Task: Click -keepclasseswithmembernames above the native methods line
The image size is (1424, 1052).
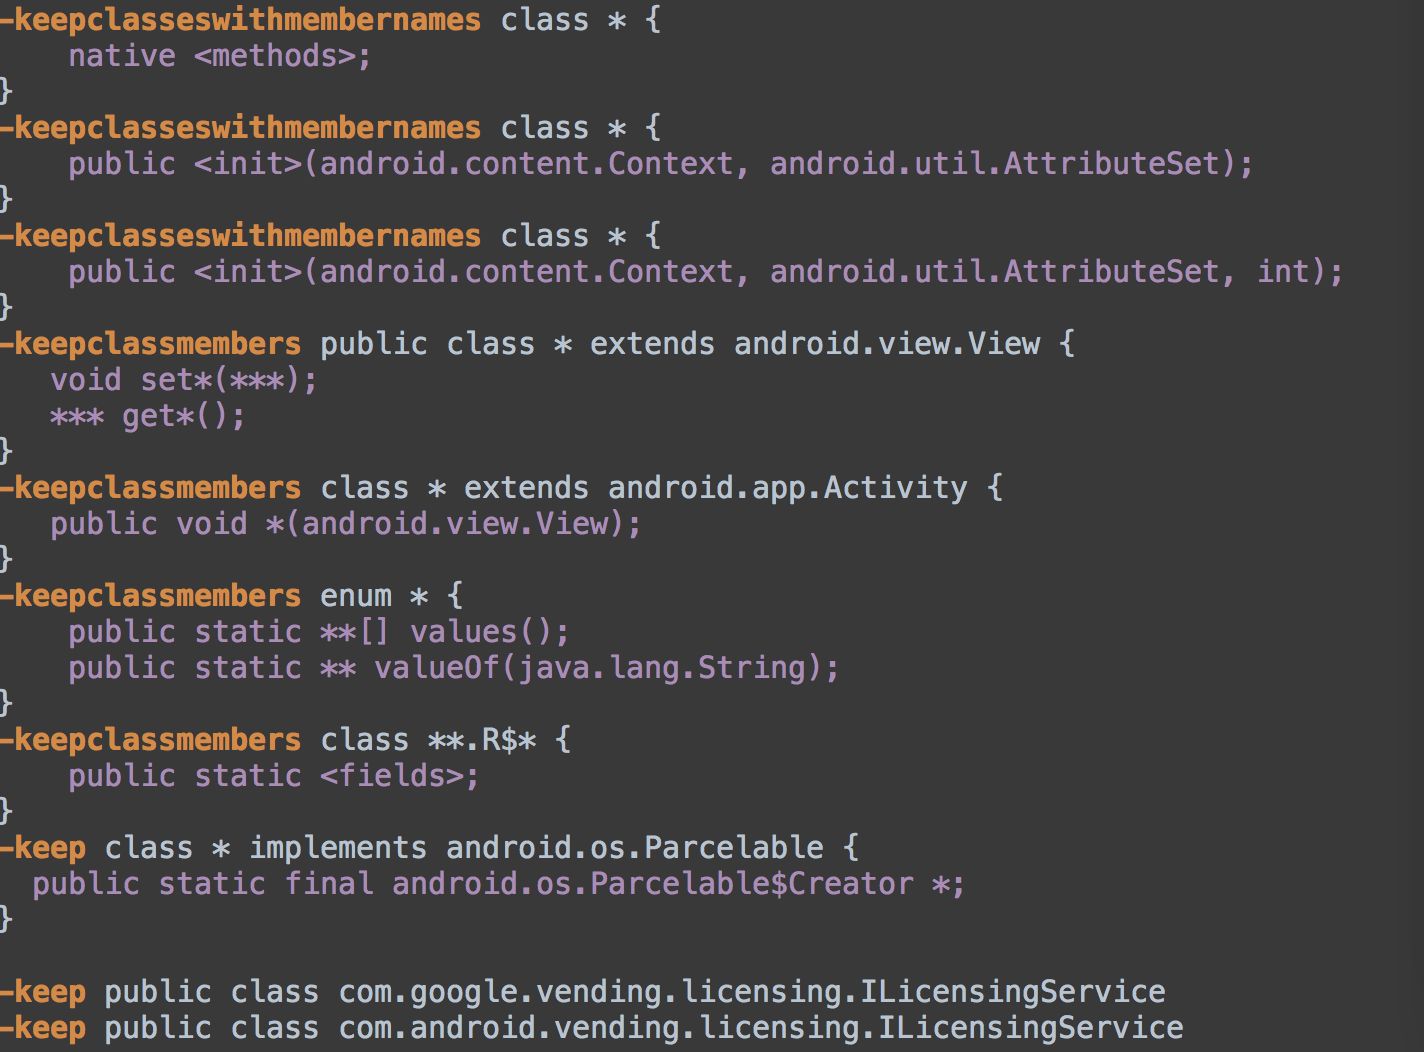Action: tap(241, 19)
